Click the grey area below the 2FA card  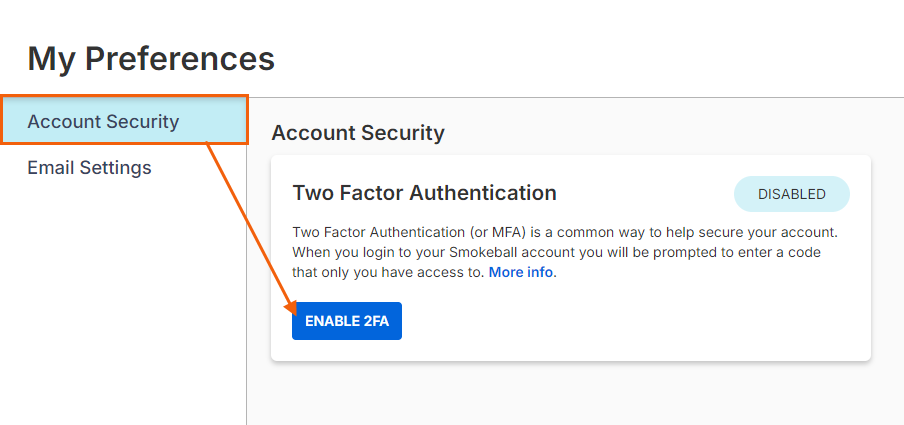[570, 395]
